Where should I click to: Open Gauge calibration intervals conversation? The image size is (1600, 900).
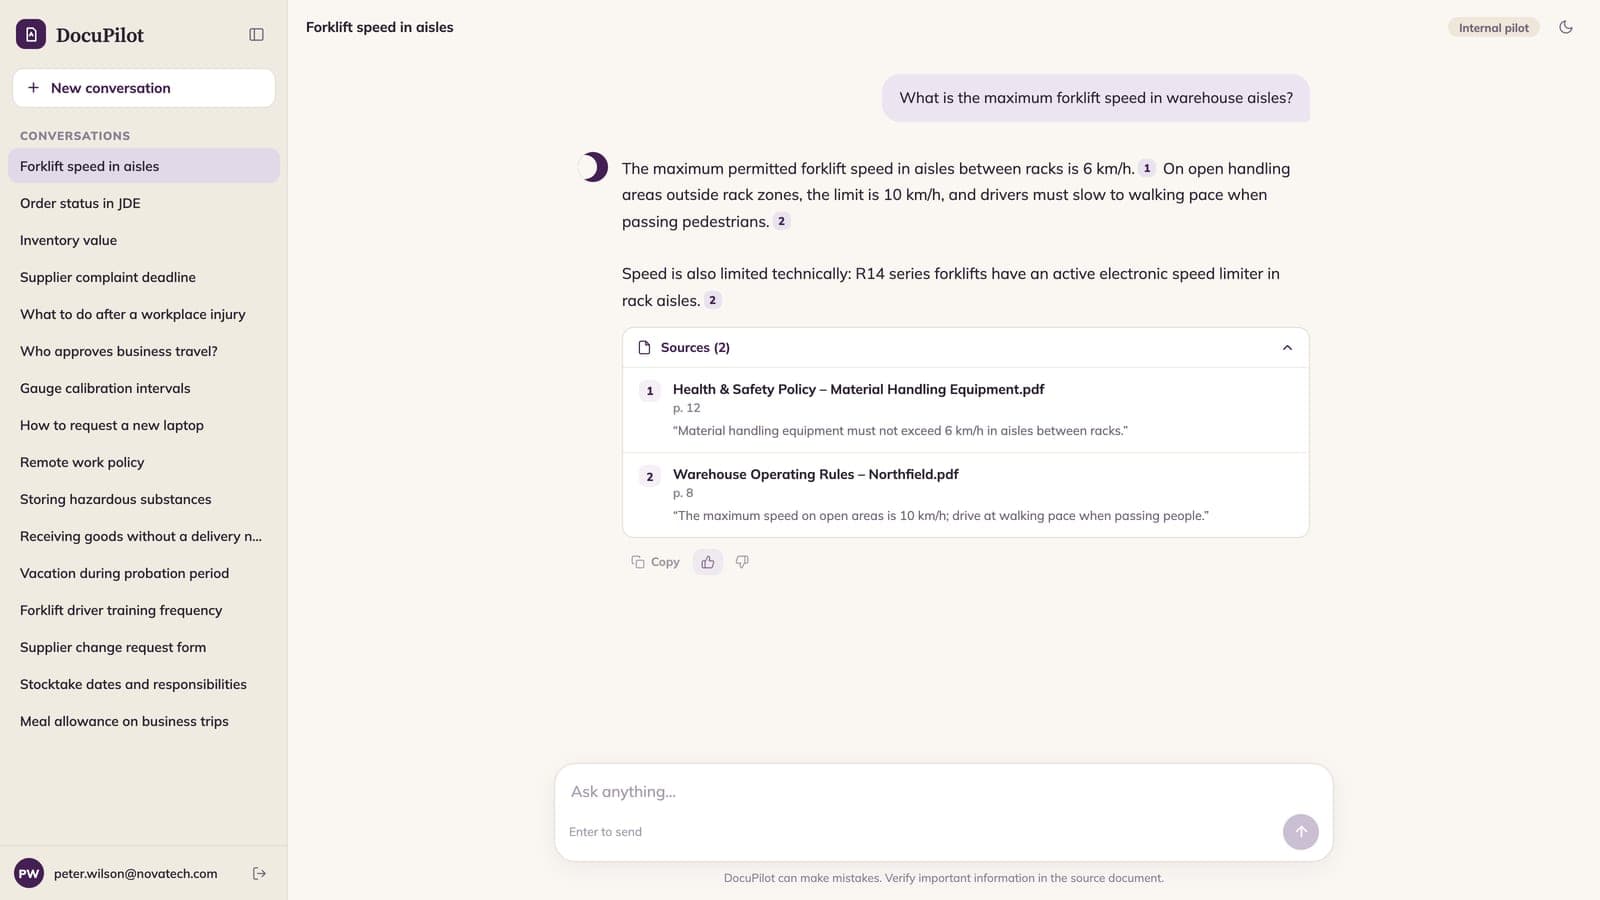(x=144, y=388)
